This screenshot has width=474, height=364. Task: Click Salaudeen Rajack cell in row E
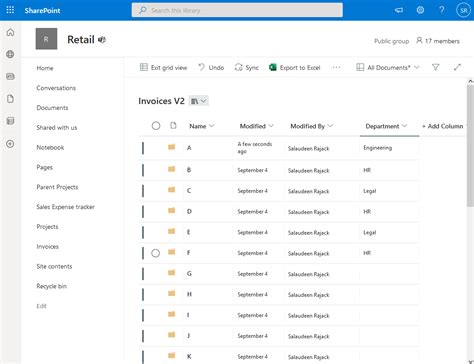tap(309, 233)
